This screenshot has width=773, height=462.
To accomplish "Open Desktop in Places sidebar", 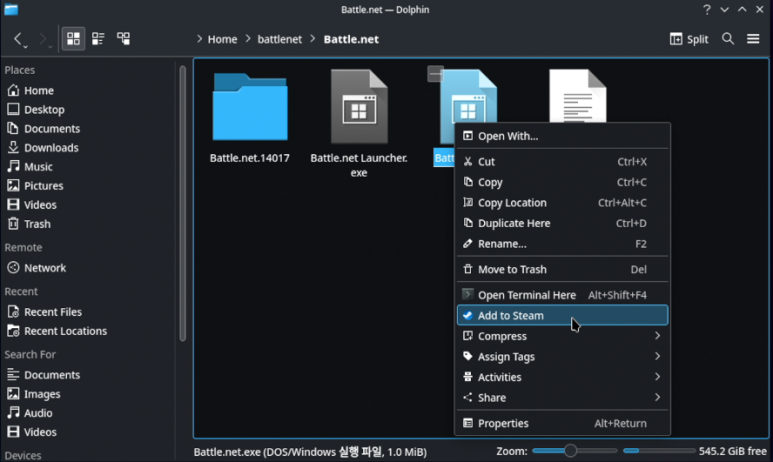I will 89,109.
